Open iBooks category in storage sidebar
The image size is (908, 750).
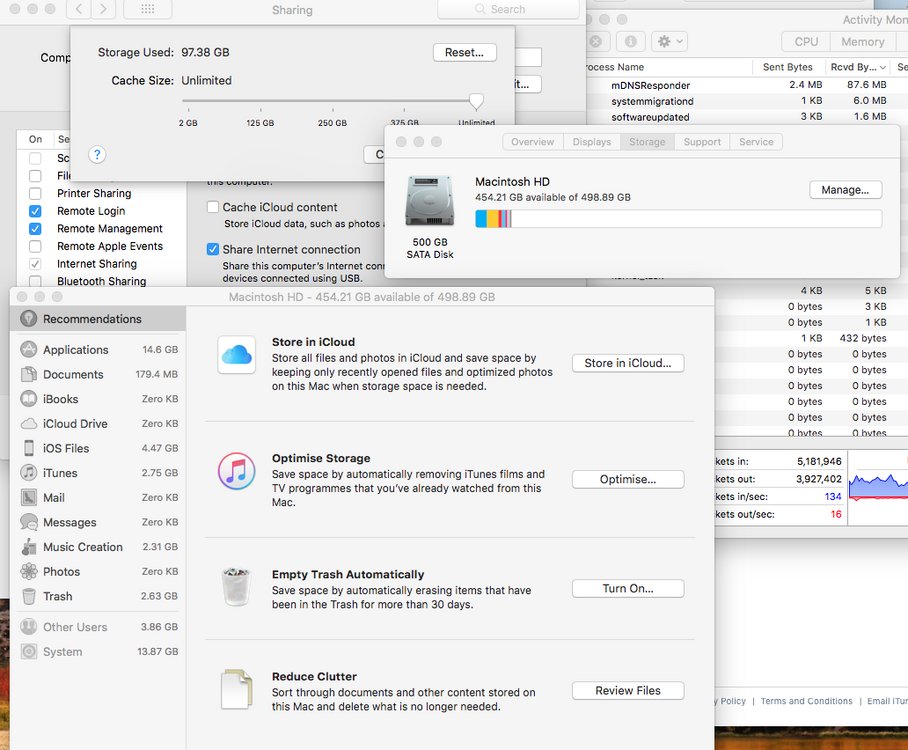click(98, 399)
